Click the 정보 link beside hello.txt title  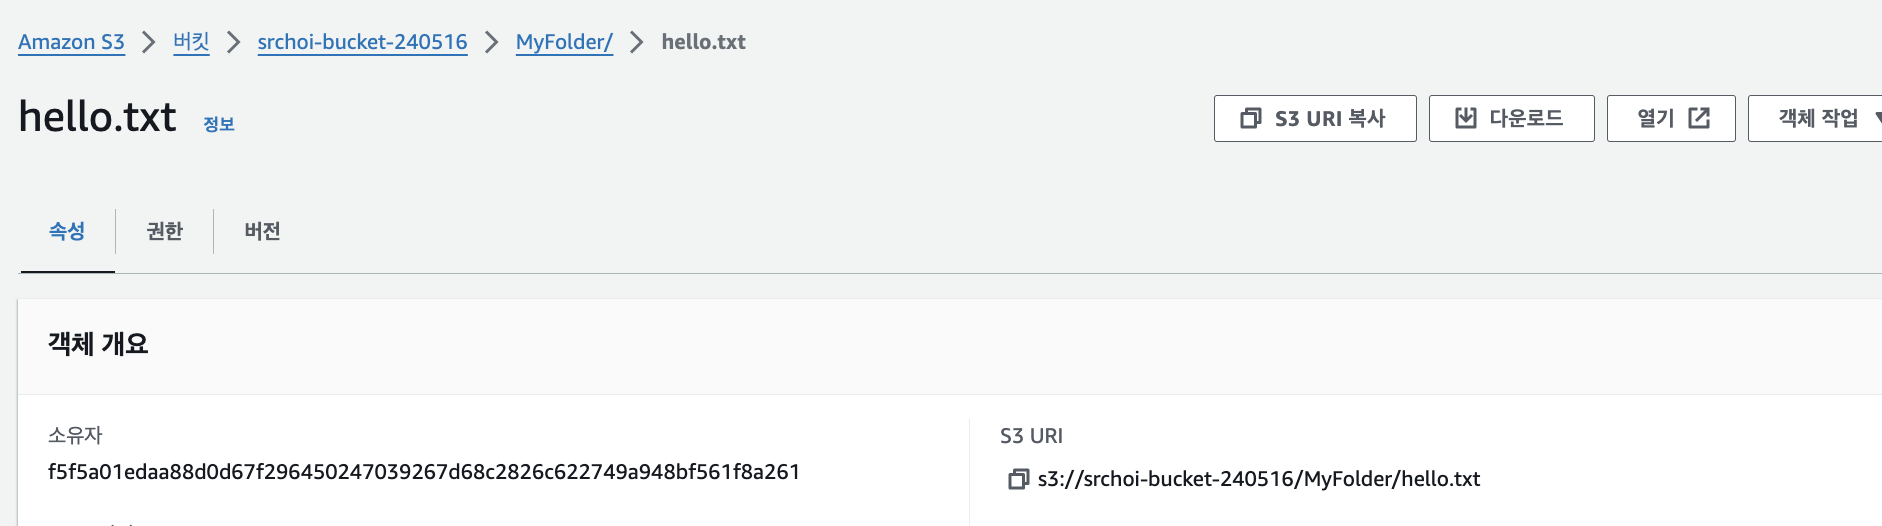click(218, 124)
